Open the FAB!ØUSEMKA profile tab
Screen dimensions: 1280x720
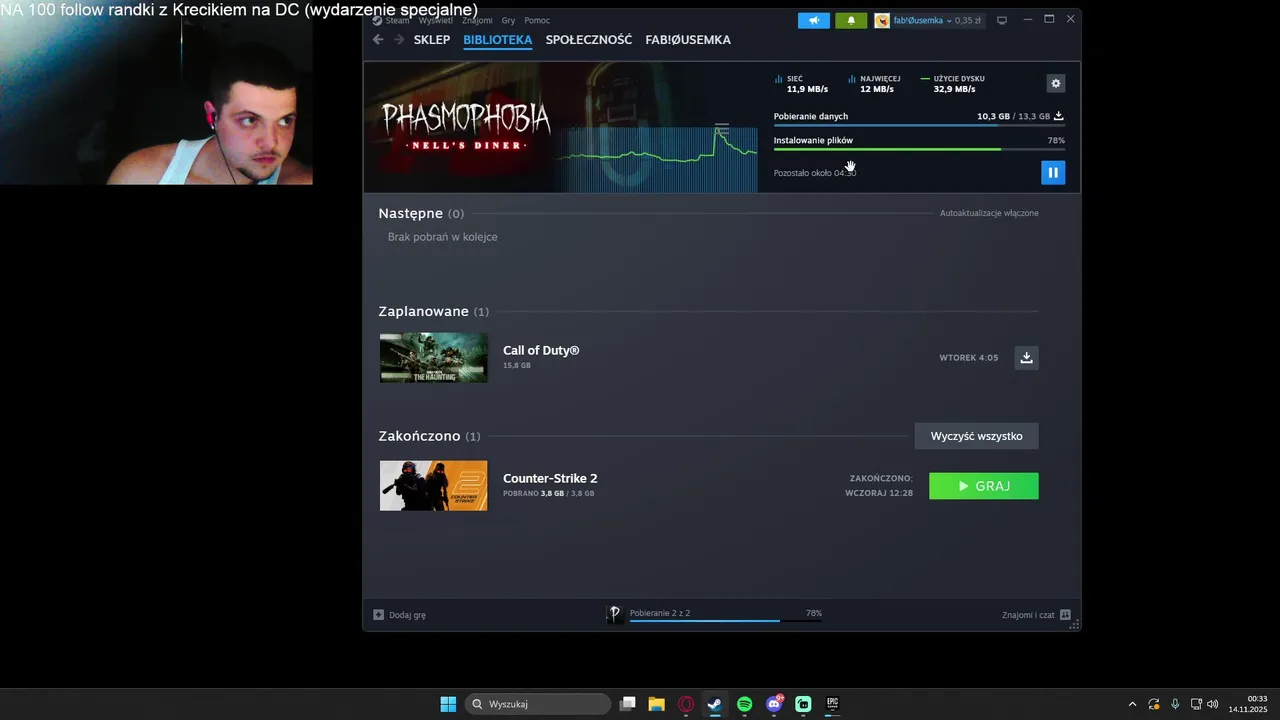coord(688,40)
